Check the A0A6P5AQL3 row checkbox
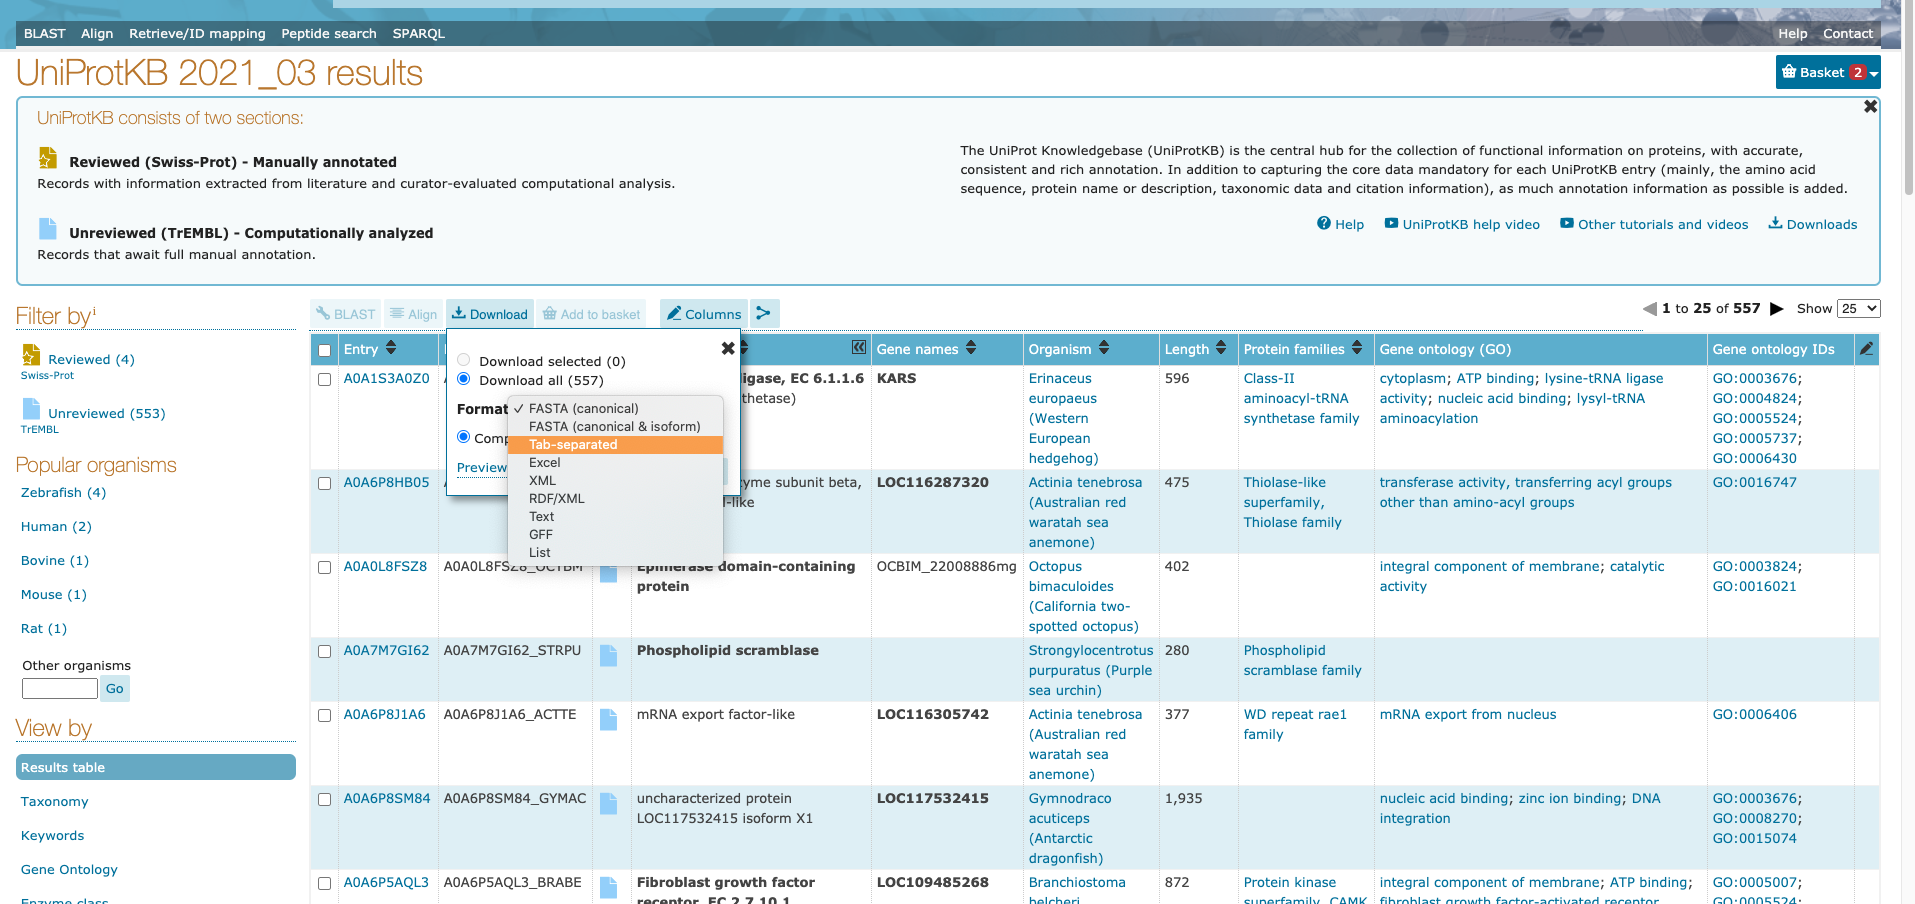Screen dimensions: 1915x904 [x=324, y=883]
